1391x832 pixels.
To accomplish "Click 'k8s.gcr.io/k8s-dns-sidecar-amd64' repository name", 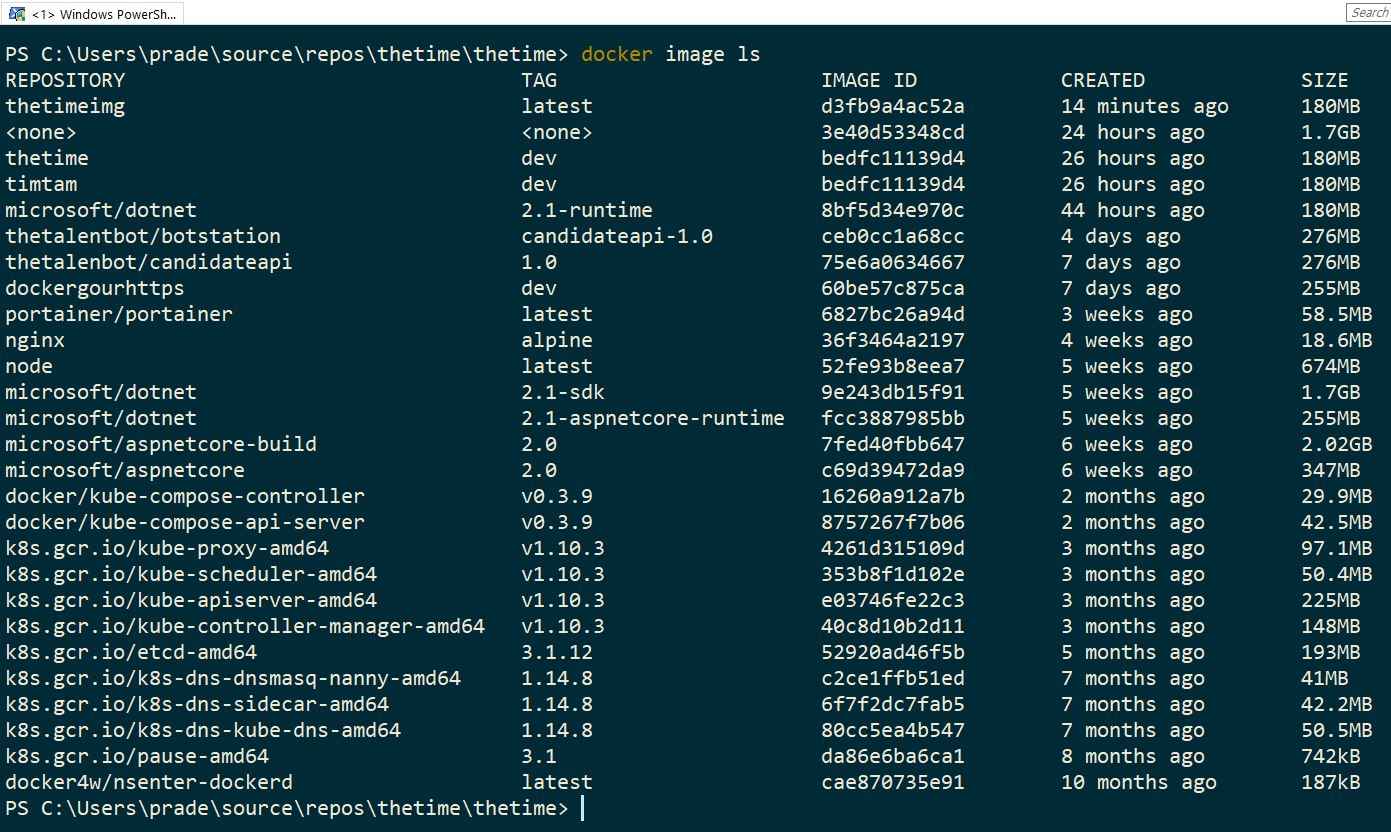I will tap(197, 704).
